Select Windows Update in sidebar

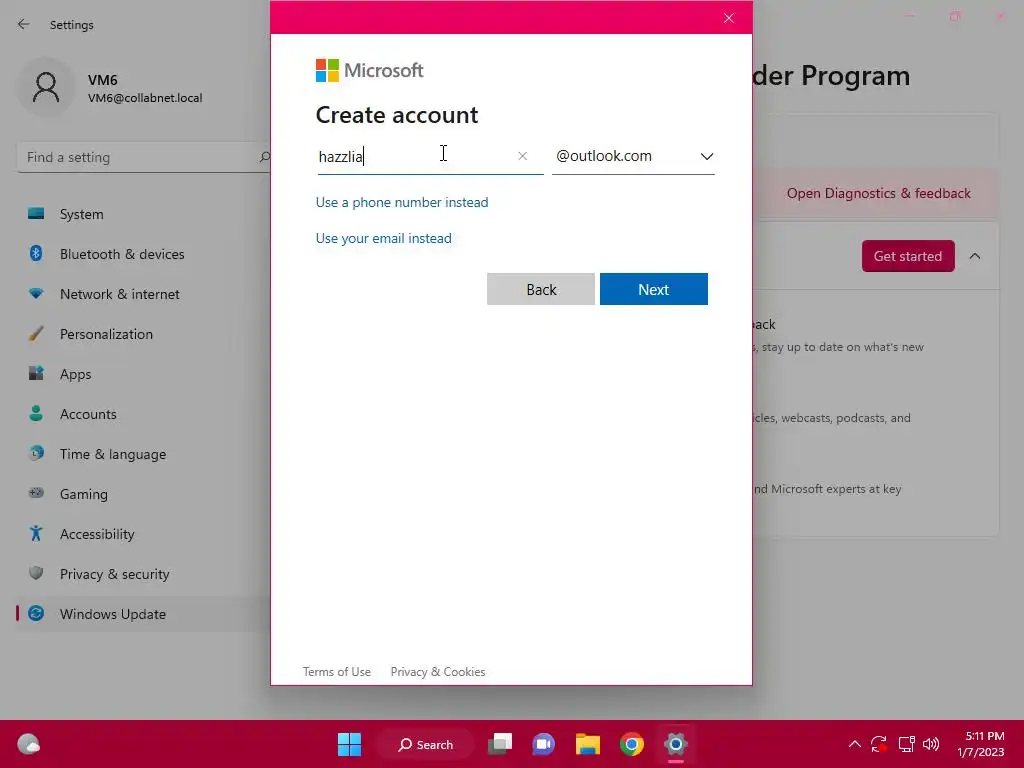(x=144, y=614)
